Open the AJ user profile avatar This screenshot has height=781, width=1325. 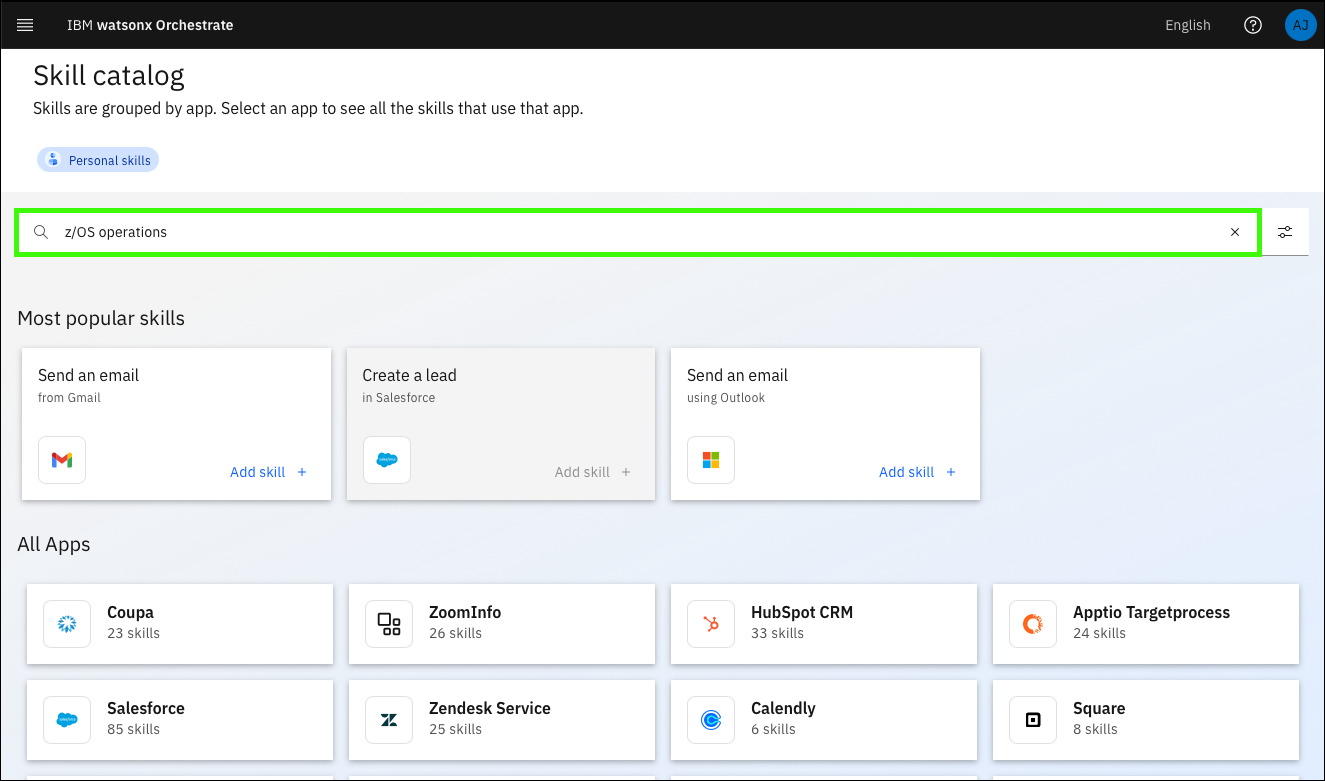[x=1300, y=25]
